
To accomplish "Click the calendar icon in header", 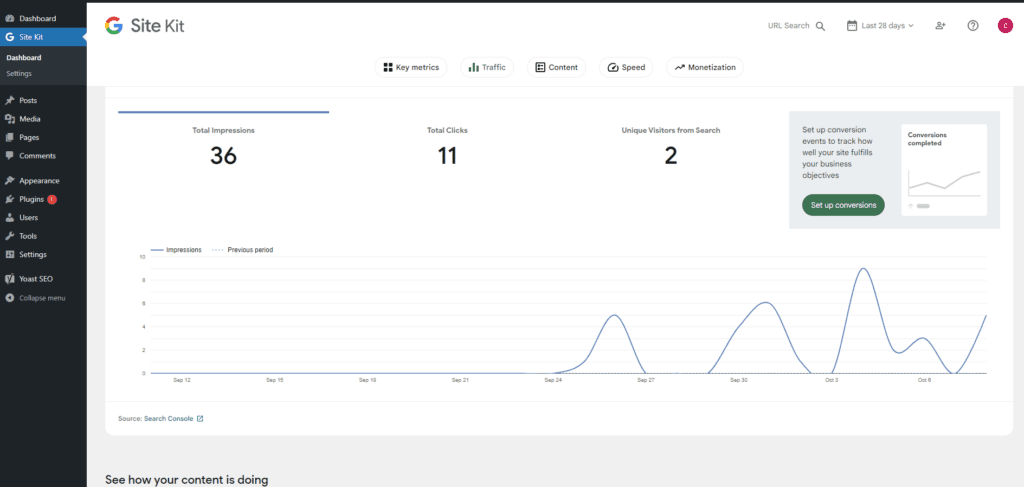I will pyautogui.click(x=852, y=26).
